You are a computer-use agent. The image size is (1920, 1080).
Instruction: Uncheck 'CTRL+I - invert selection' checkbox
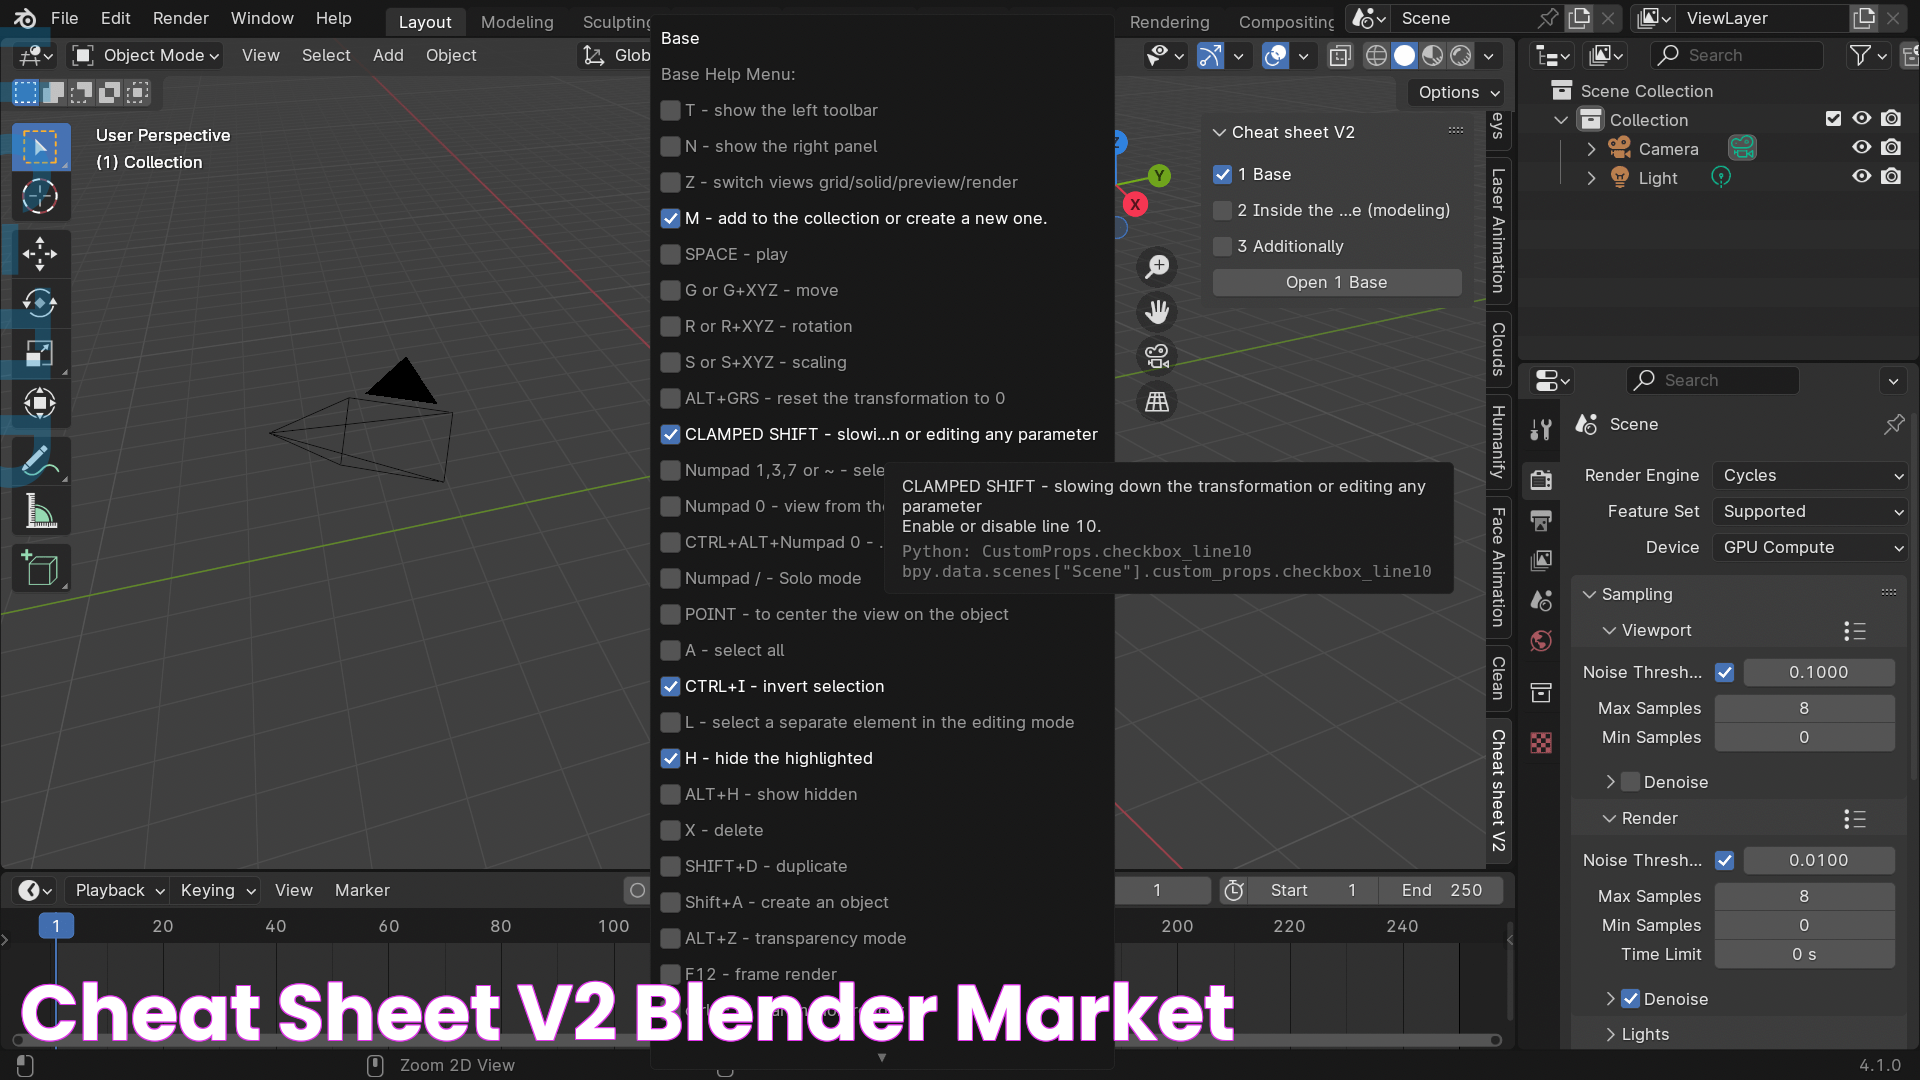670,687
